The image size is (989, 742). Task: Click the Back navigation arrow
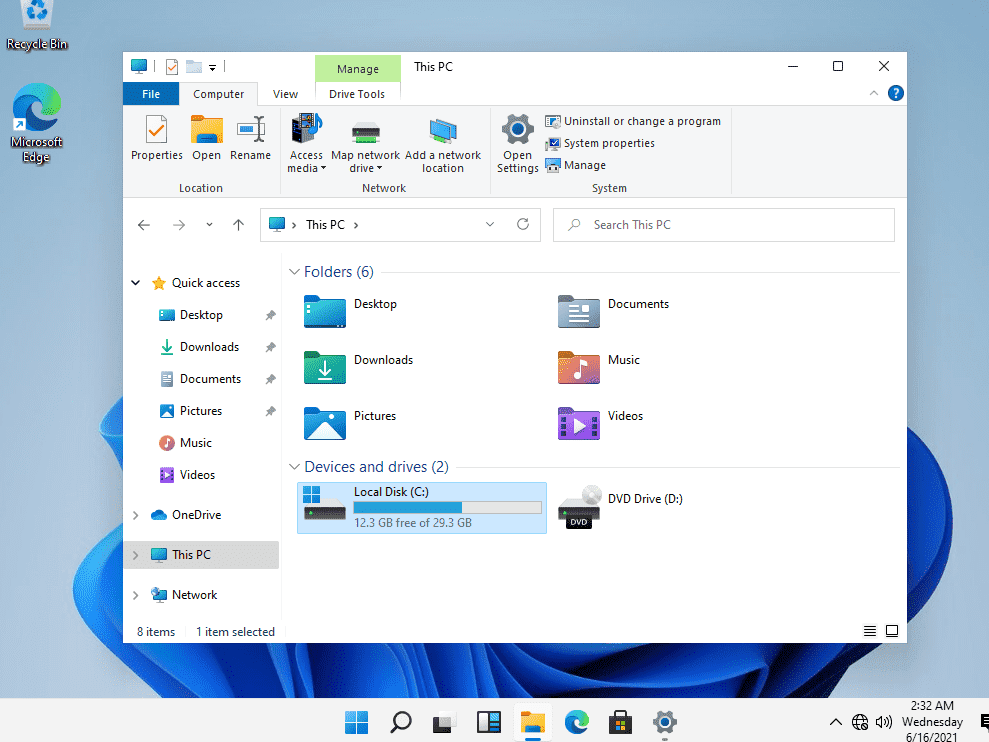[x=144, y=225]
